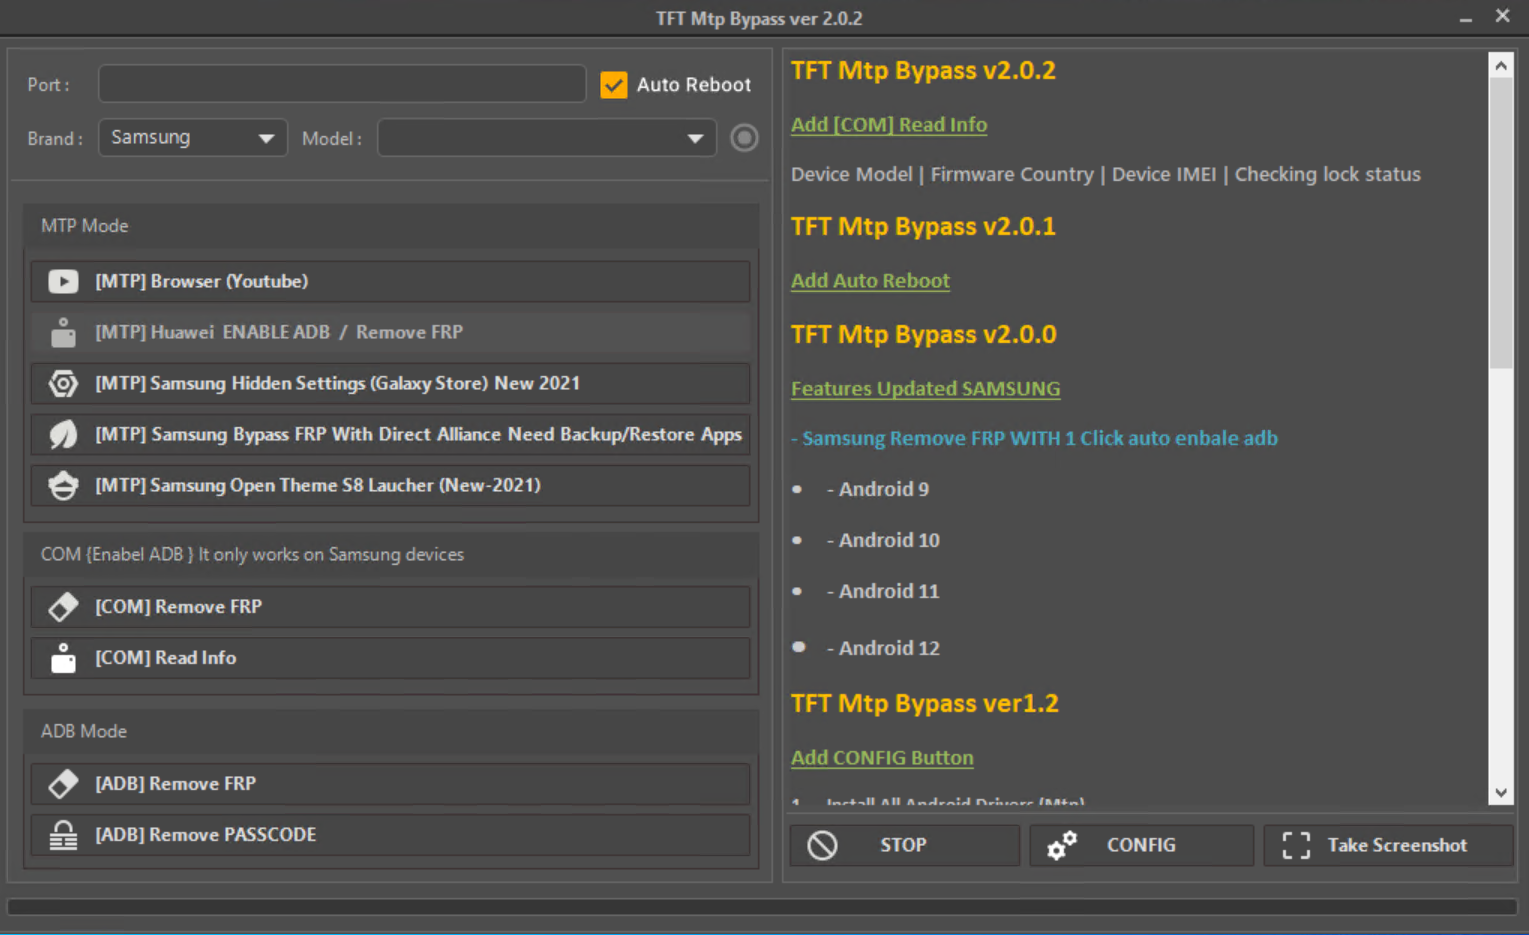Click the eraser icon beside ADB Remove FRP

tap(63, 783)
